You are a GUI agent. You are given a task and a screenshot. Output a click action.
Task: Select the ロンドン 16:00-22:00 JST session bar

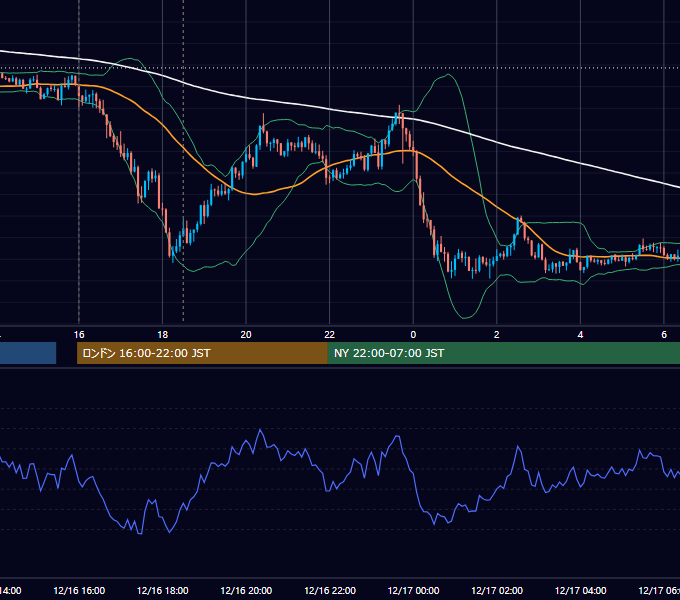click(x=202, y=353)
